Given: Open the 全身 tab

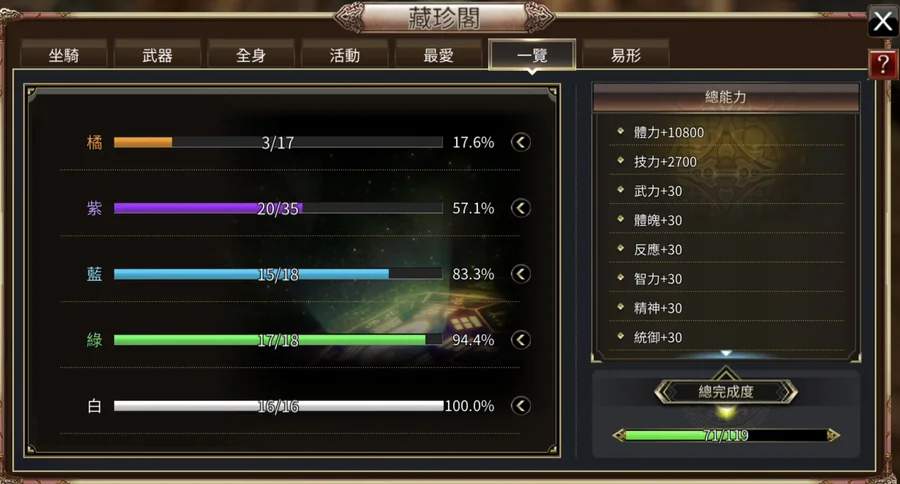Looking at the screenshot, I should pyautogui.click(x=251, y=55).
